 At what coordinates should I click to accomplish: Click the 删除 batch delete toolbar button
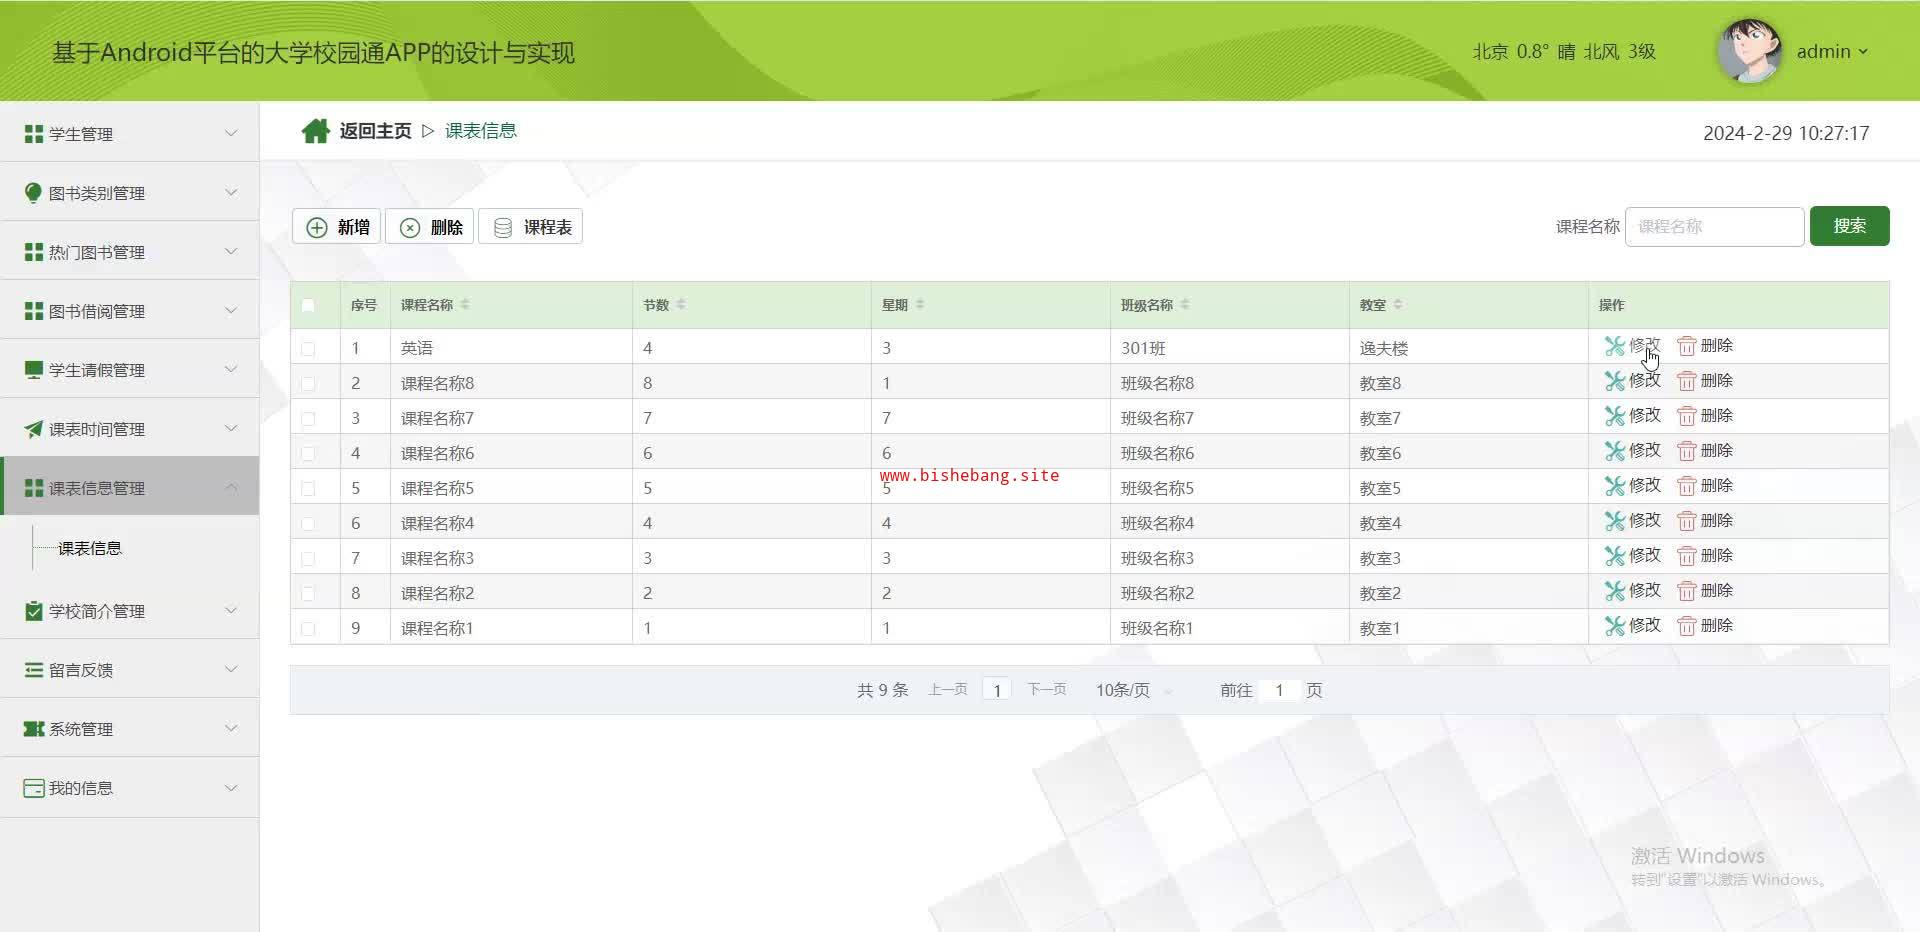[x=430, y=227]
